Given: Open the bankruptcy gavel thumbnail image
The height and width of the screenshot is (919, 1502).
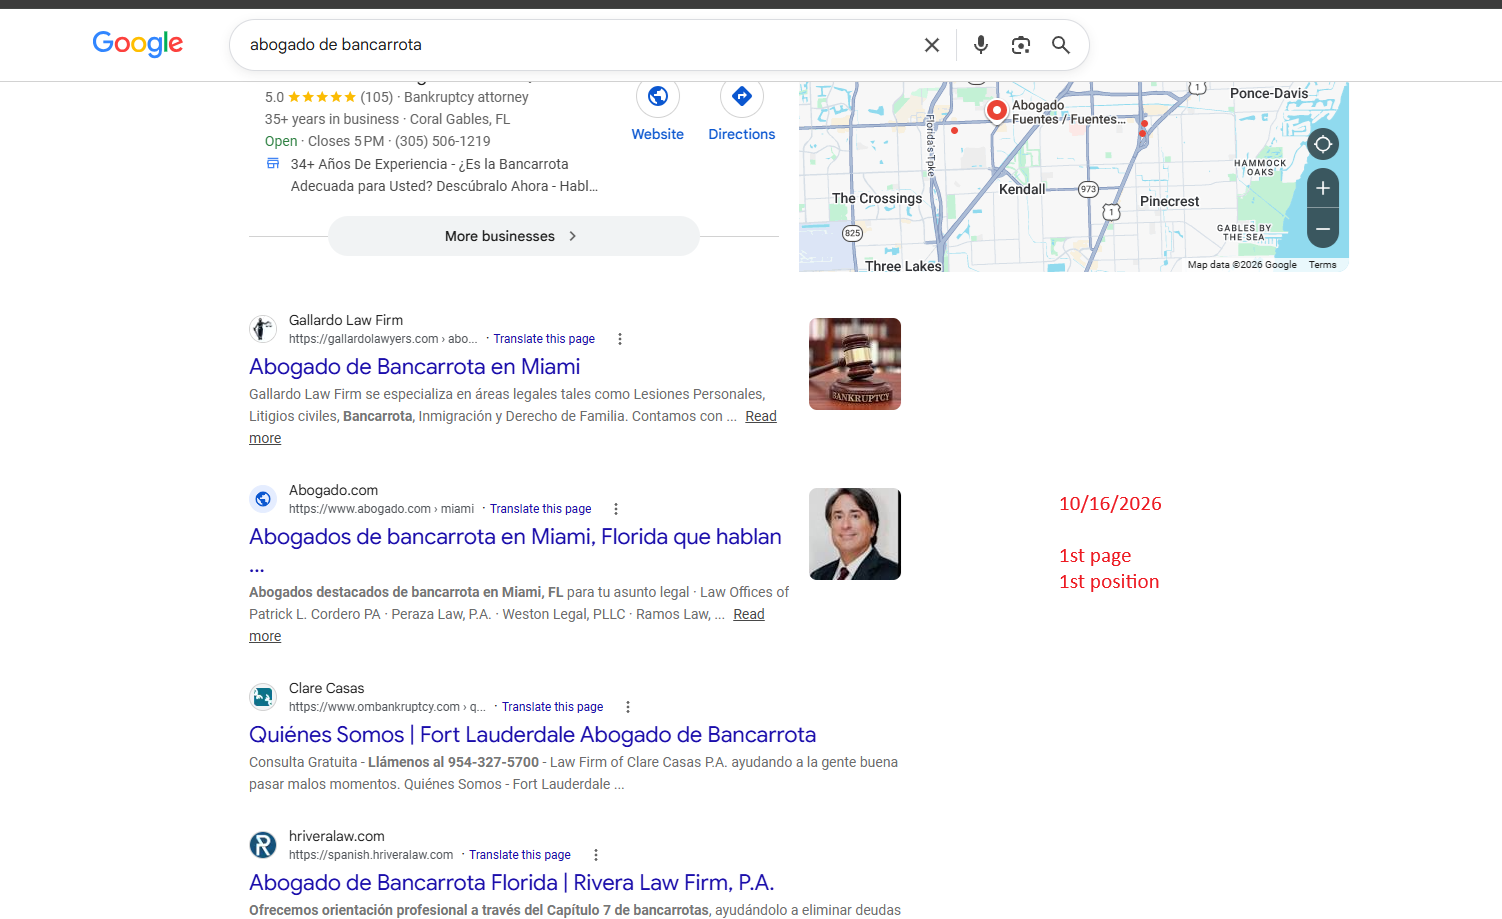Looking at the screenshot, I should 855,364.
